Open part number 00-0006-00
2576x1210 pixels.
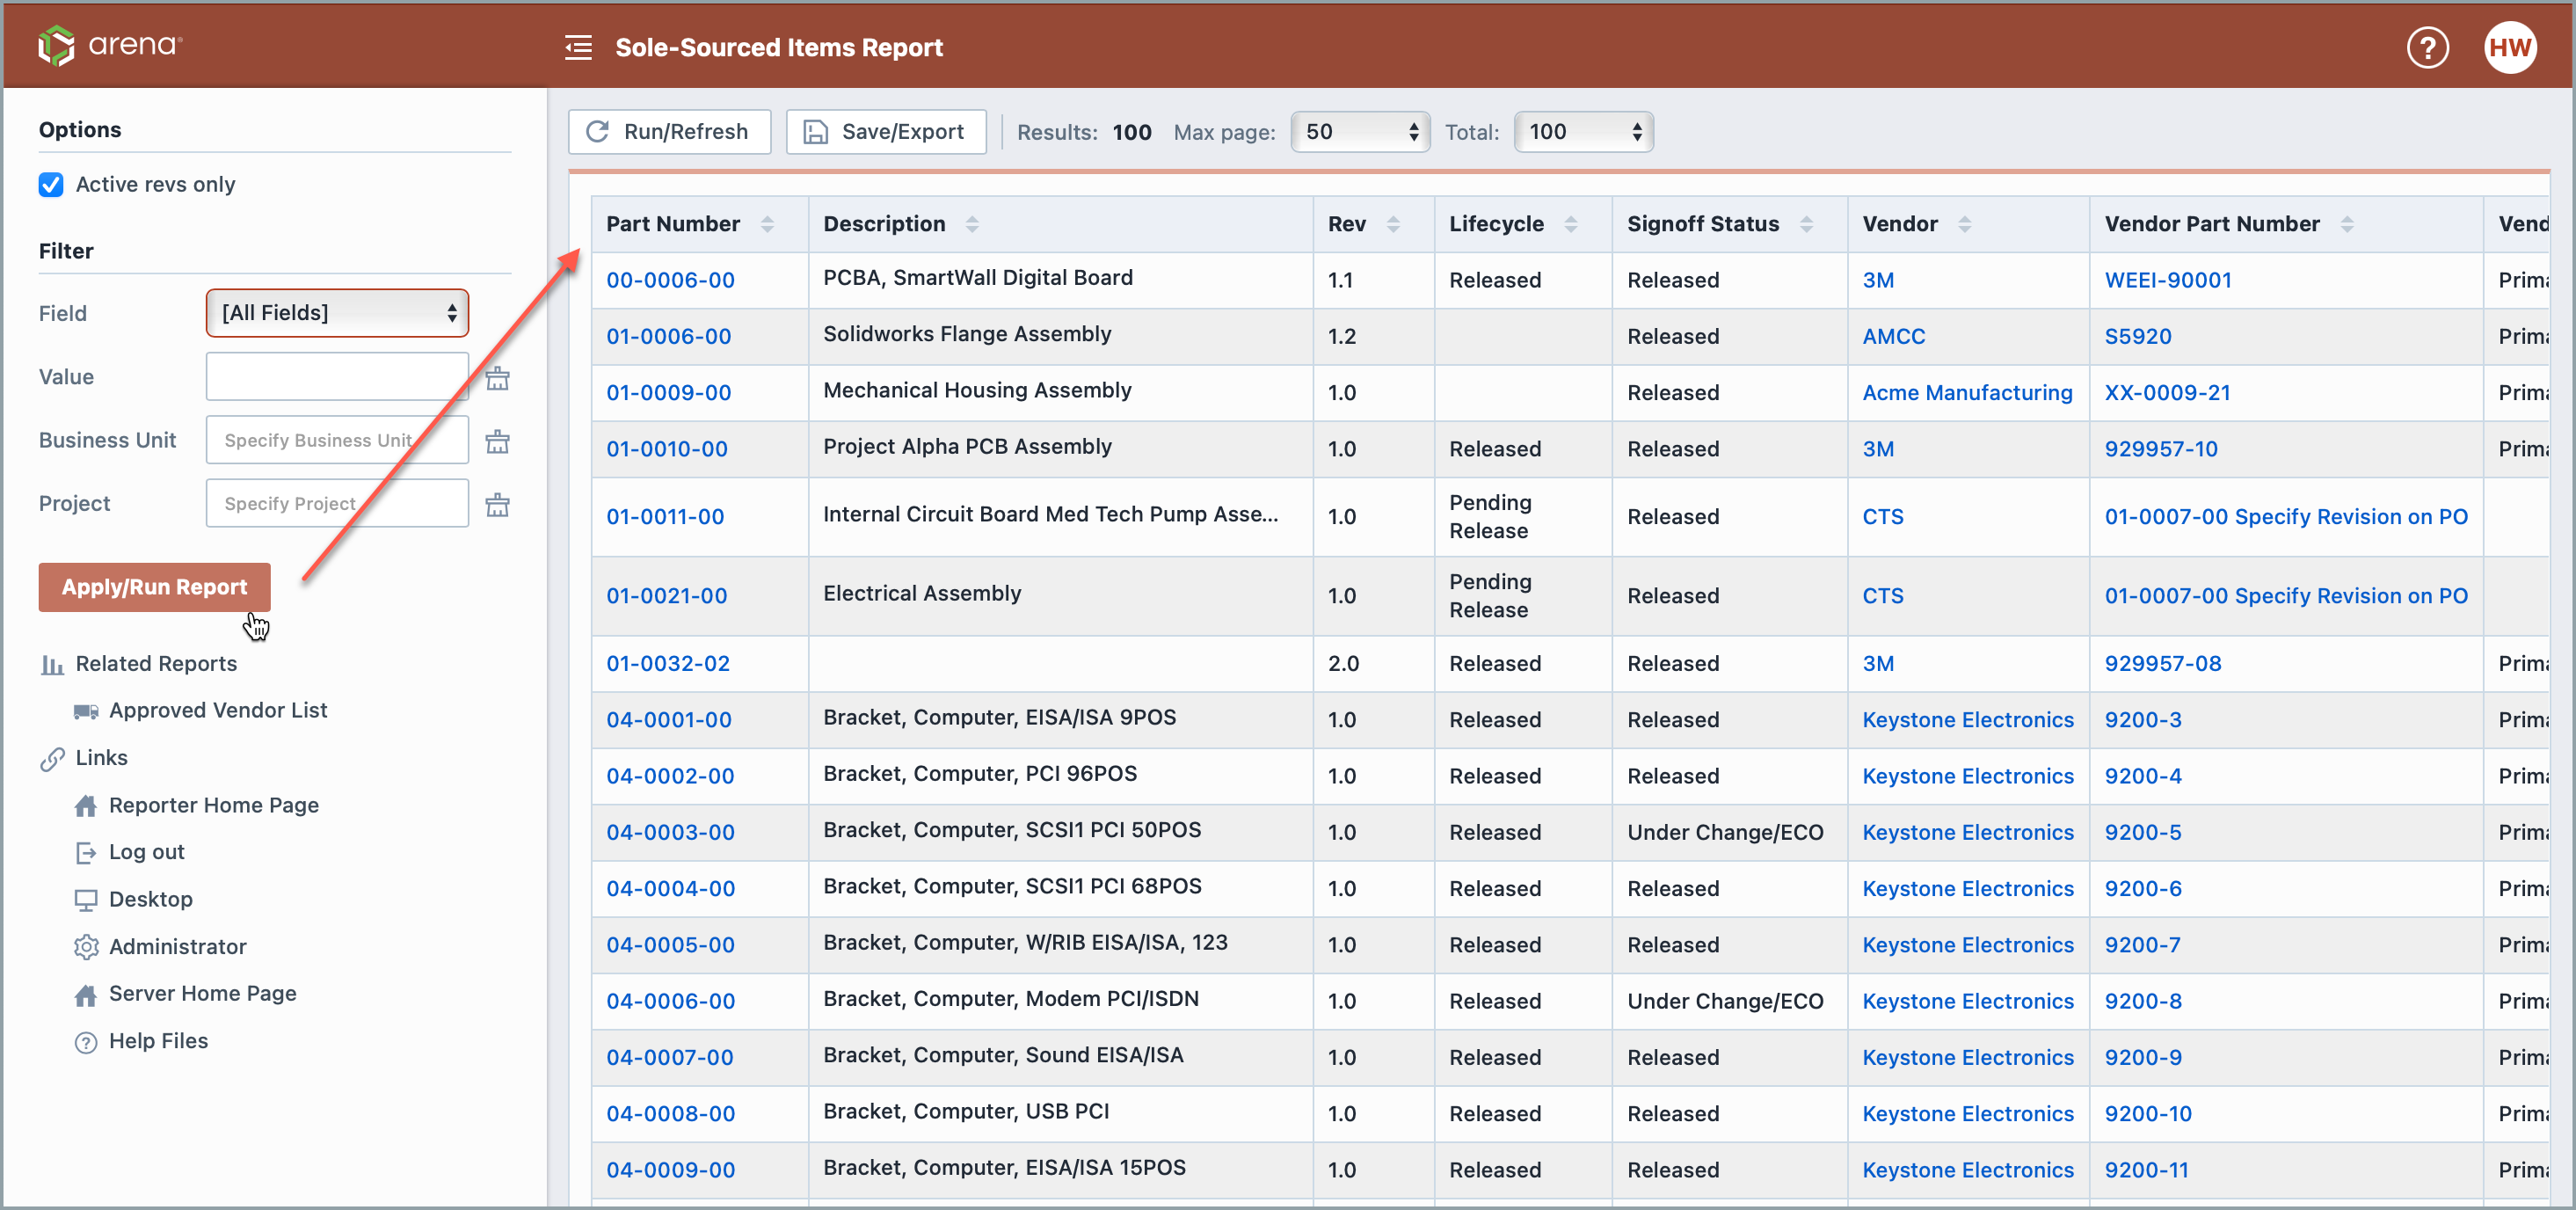[x=670, y=280]
